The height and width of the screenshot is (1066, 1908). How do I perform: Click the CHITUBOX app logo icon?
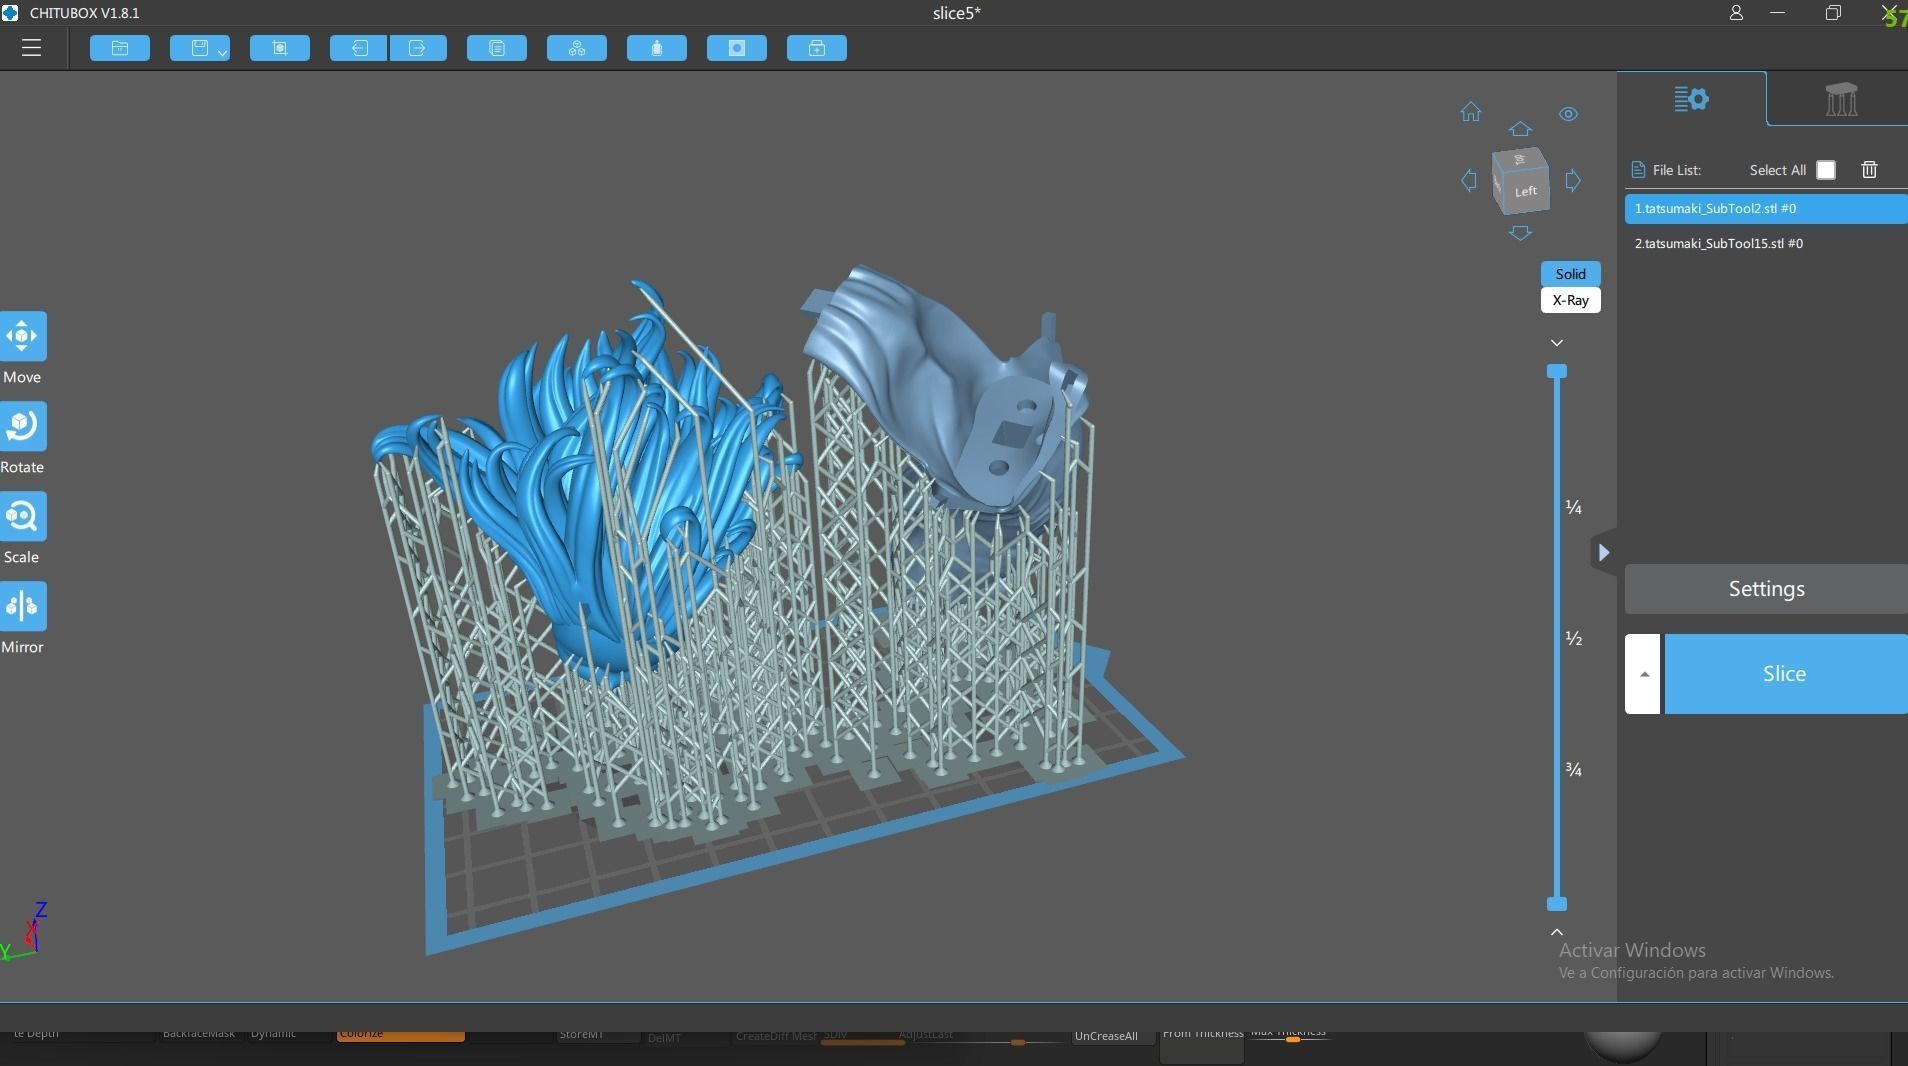11,13
